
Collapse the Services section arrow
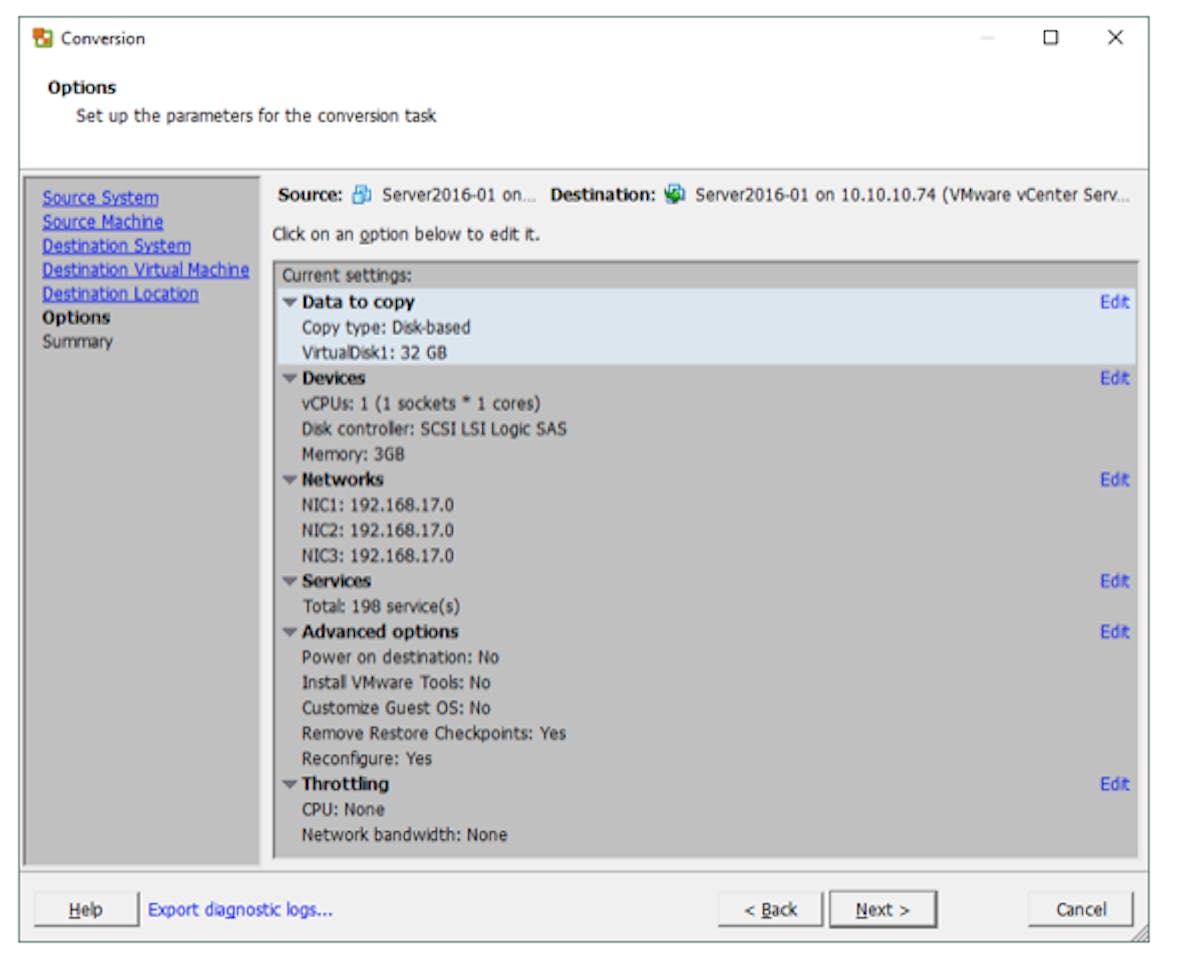click(x=290, y=581)
